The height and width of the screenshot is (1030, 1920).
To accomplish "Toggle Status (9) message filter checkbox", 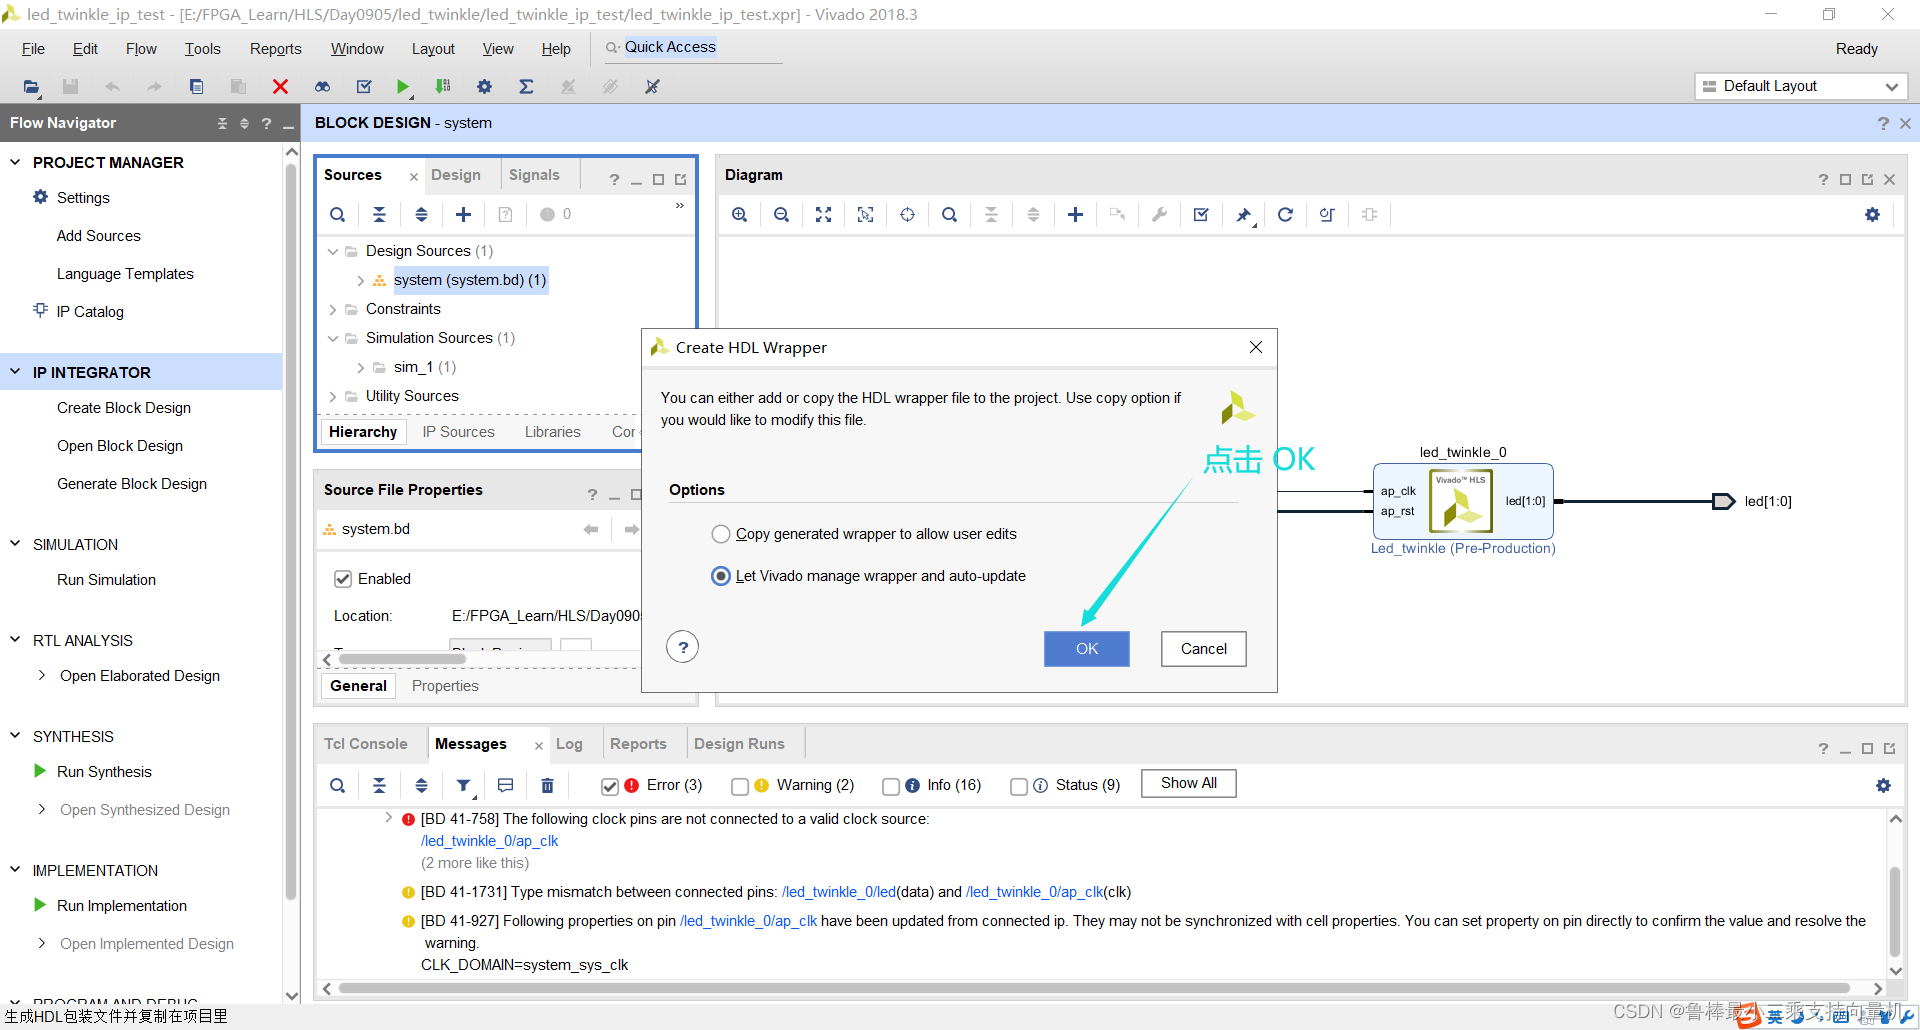I will tap(1019, 786).
